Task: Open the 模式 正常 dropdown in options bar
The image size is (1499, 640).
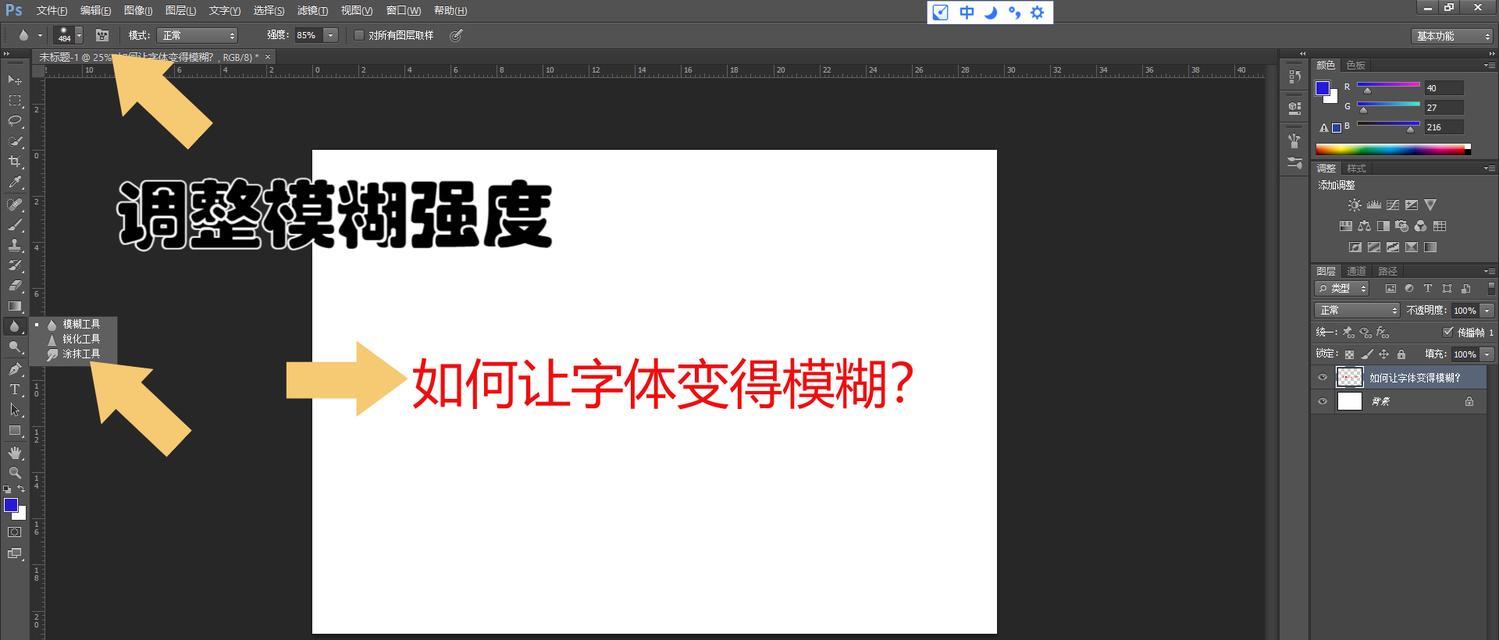Action: [x=196, y=35]
